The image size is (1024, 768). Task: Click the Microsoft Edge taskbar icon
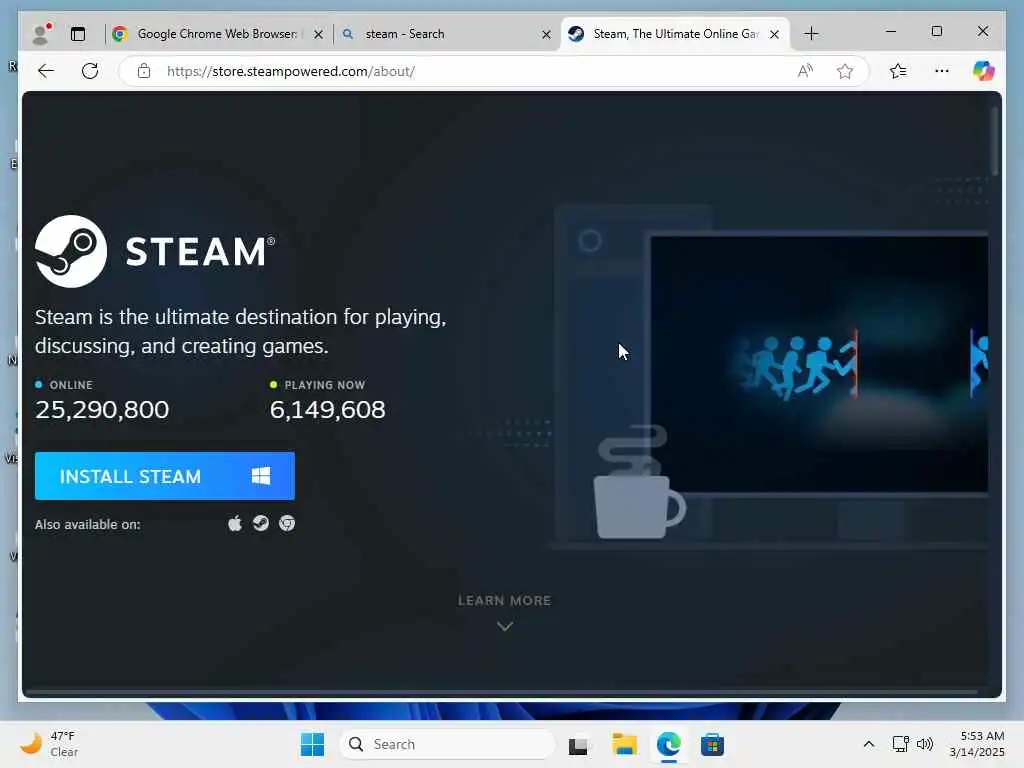pyautogui.click(x=669, y=744)
